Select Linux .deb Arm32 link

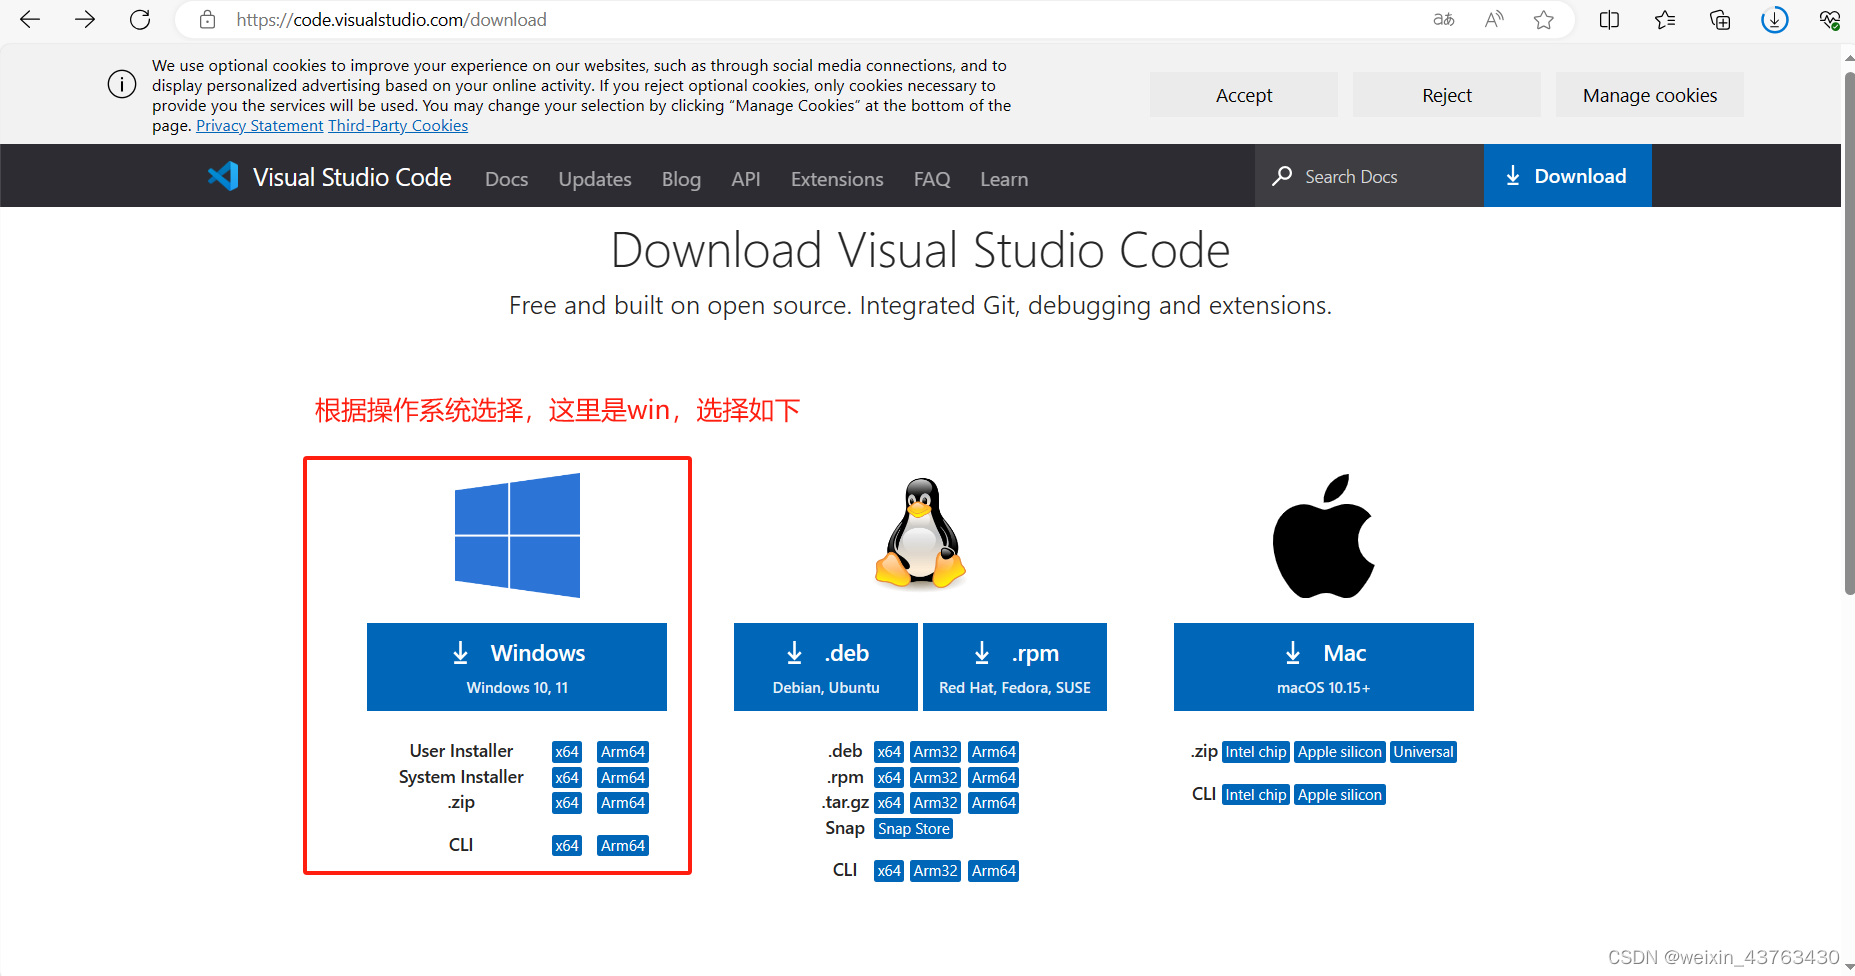point(936,752)
